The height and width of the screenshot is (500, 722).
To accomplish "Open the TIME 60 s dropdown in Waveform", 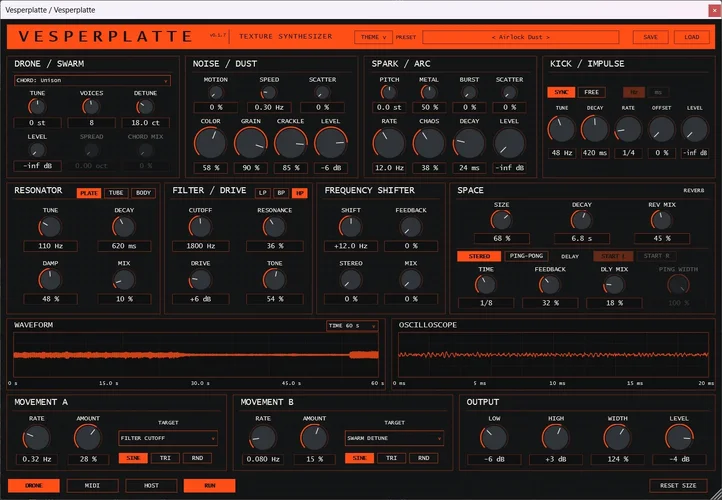I will 352,326.
